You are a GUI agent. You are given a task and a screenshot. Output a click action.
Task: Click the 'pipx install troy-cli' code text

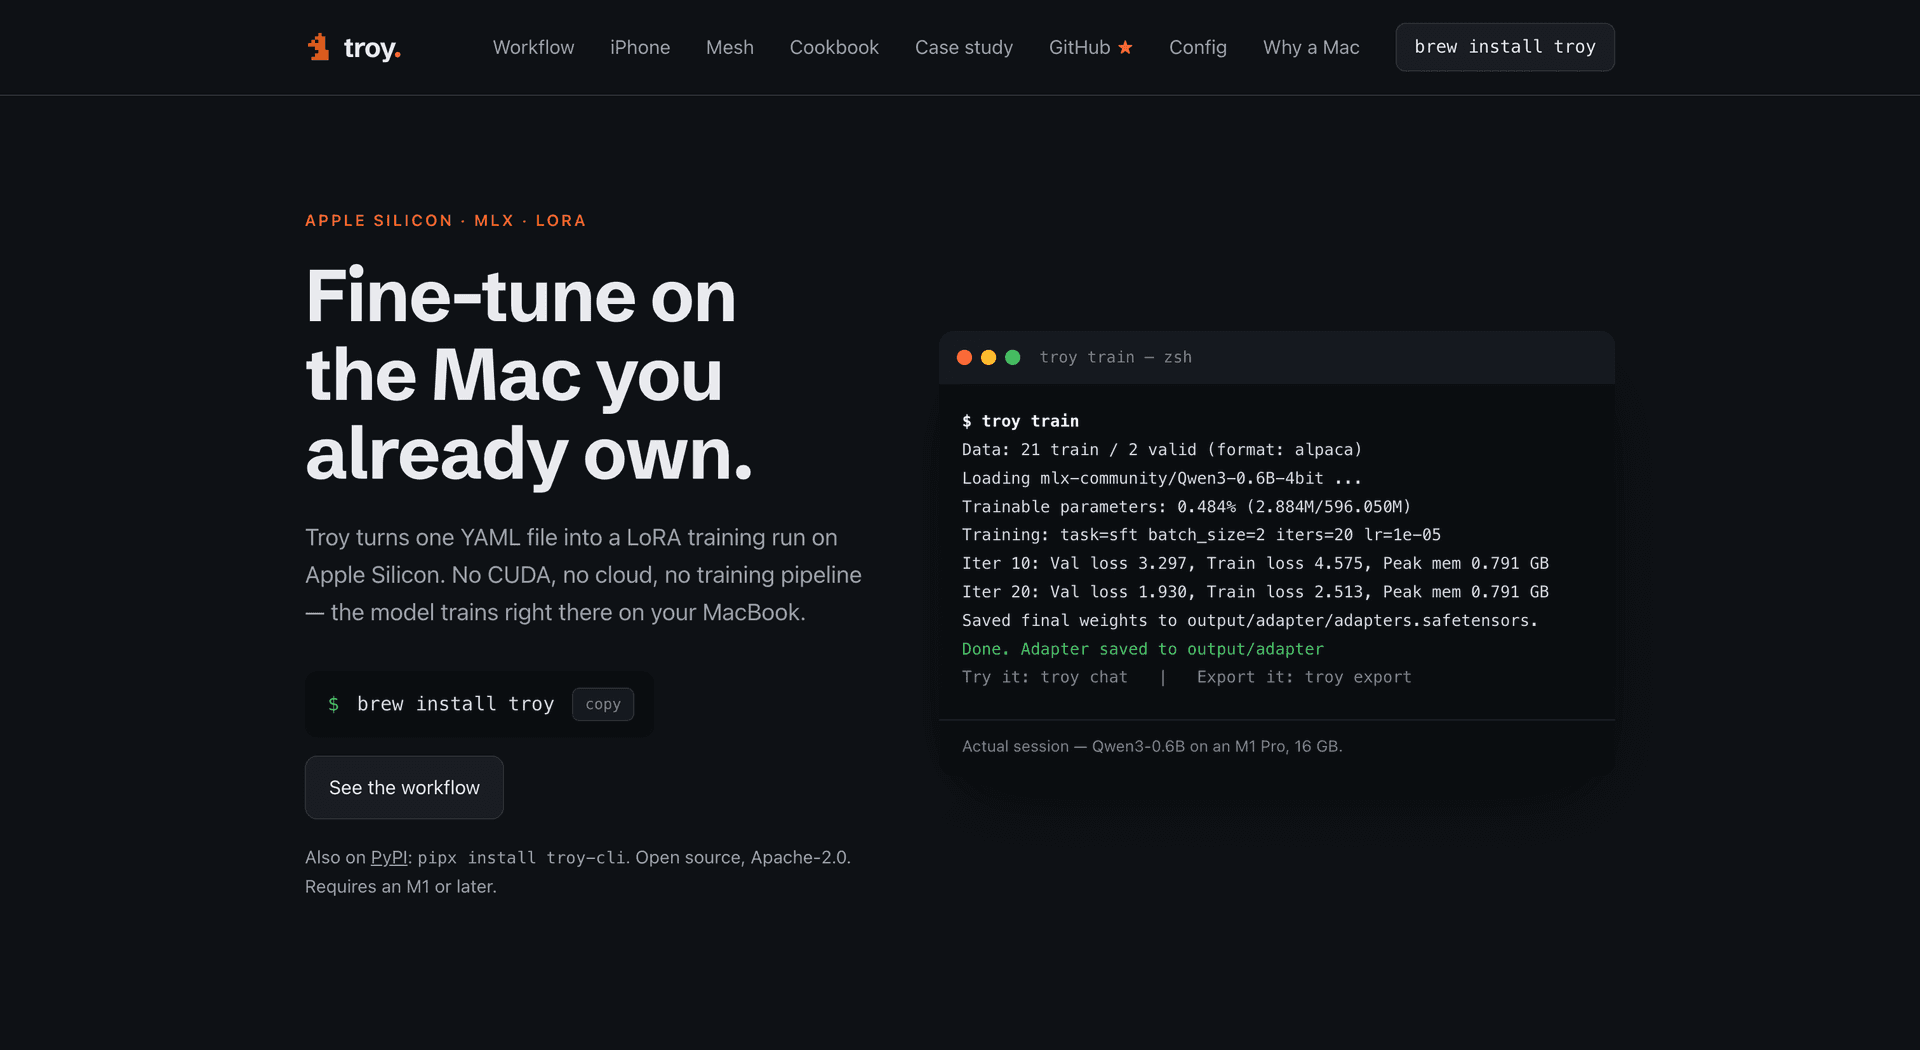point(522,858)
